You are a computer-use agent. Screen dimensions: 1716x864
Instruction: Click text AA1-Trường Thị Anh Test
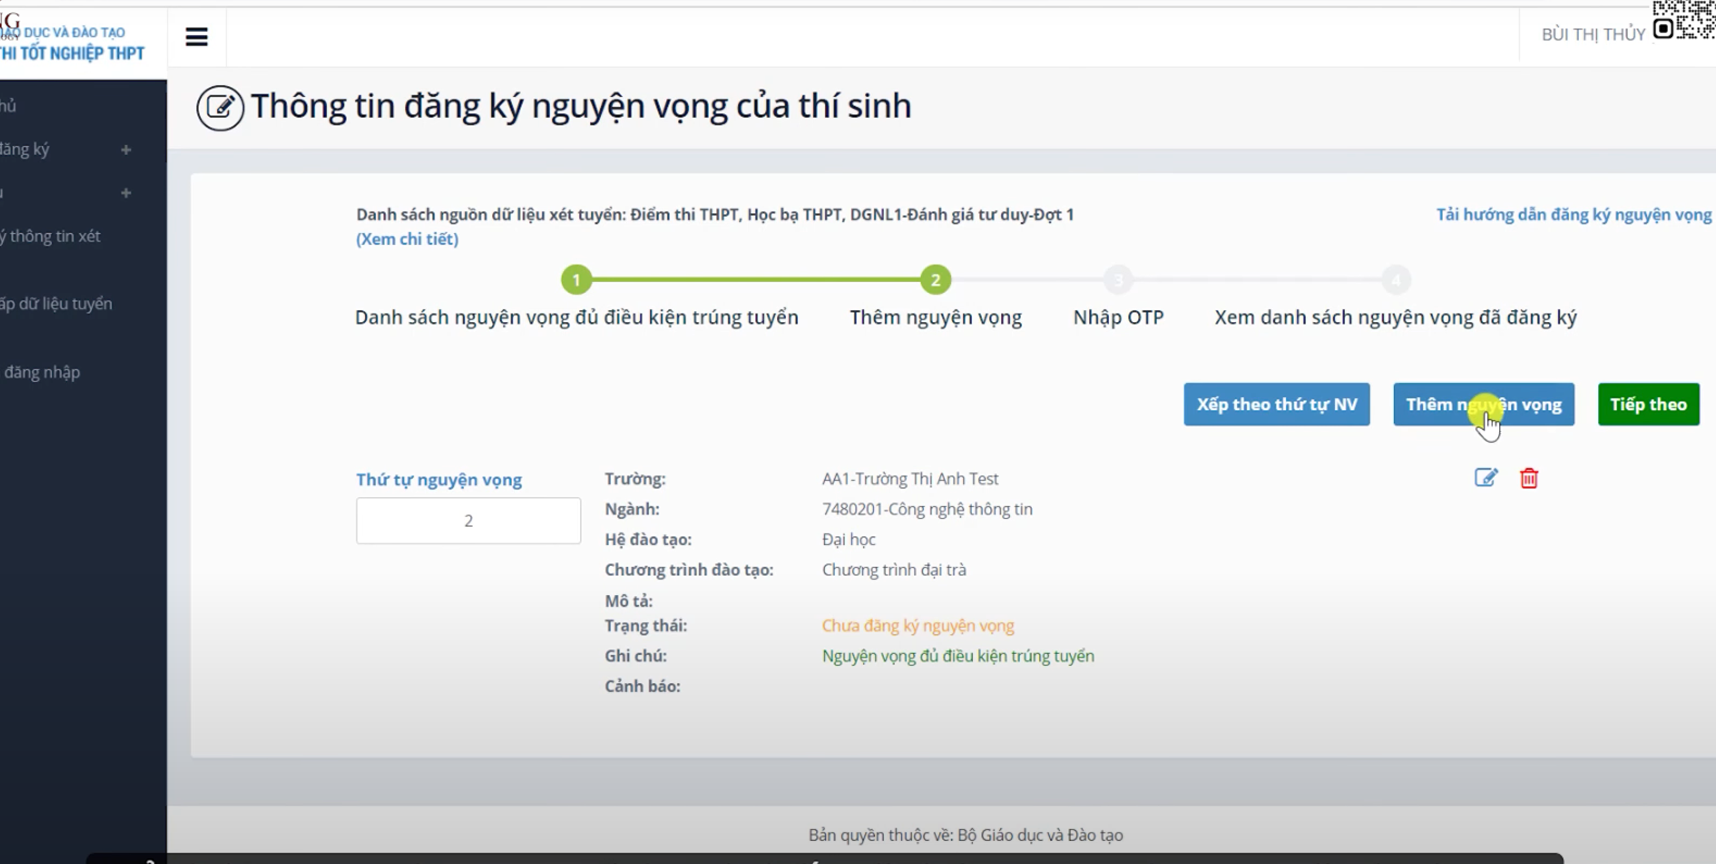(910, 479)
